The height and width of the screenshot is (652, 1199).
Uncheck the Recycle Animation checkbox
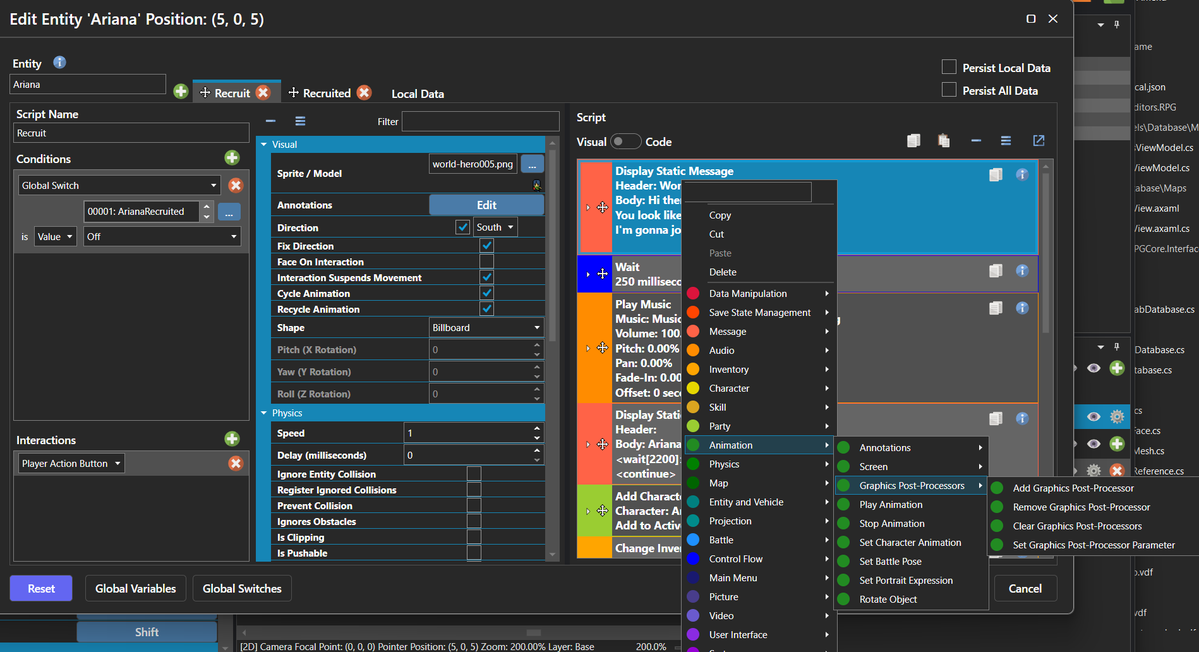coord(486,309)
